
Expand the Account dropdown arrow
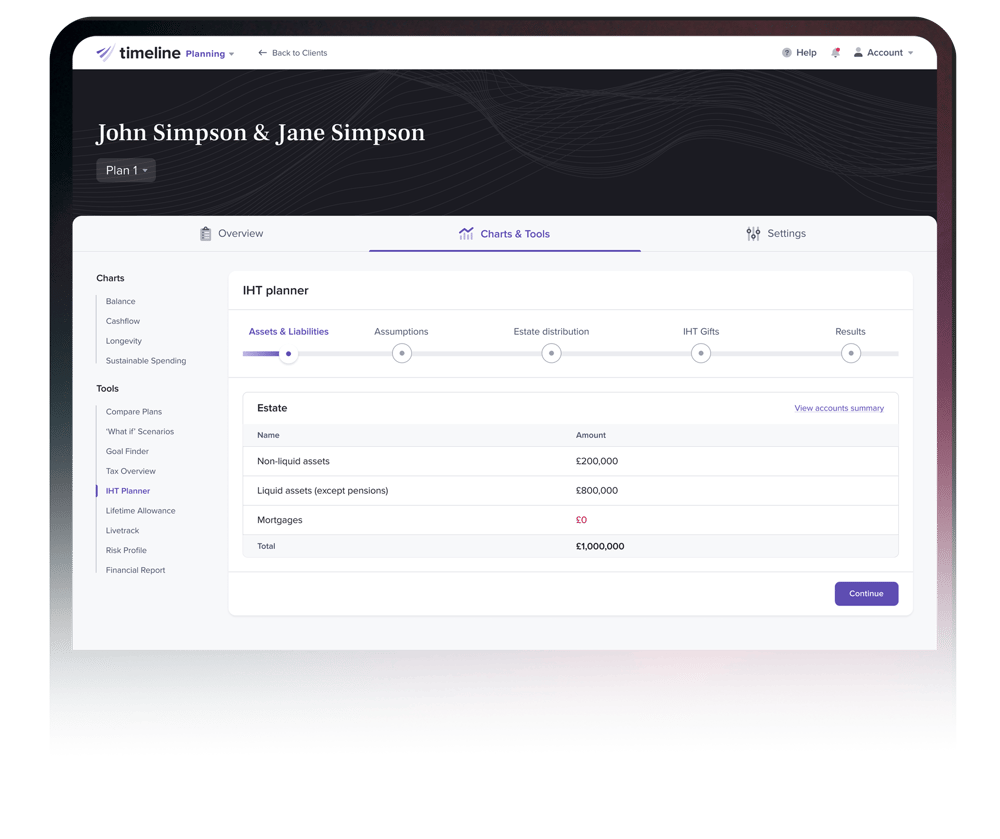pos(911,53)
